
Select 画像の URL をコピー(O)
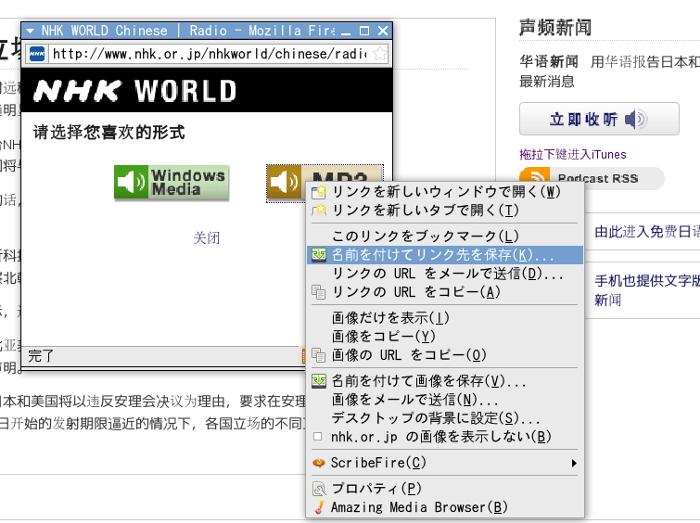tap(445, 355)
